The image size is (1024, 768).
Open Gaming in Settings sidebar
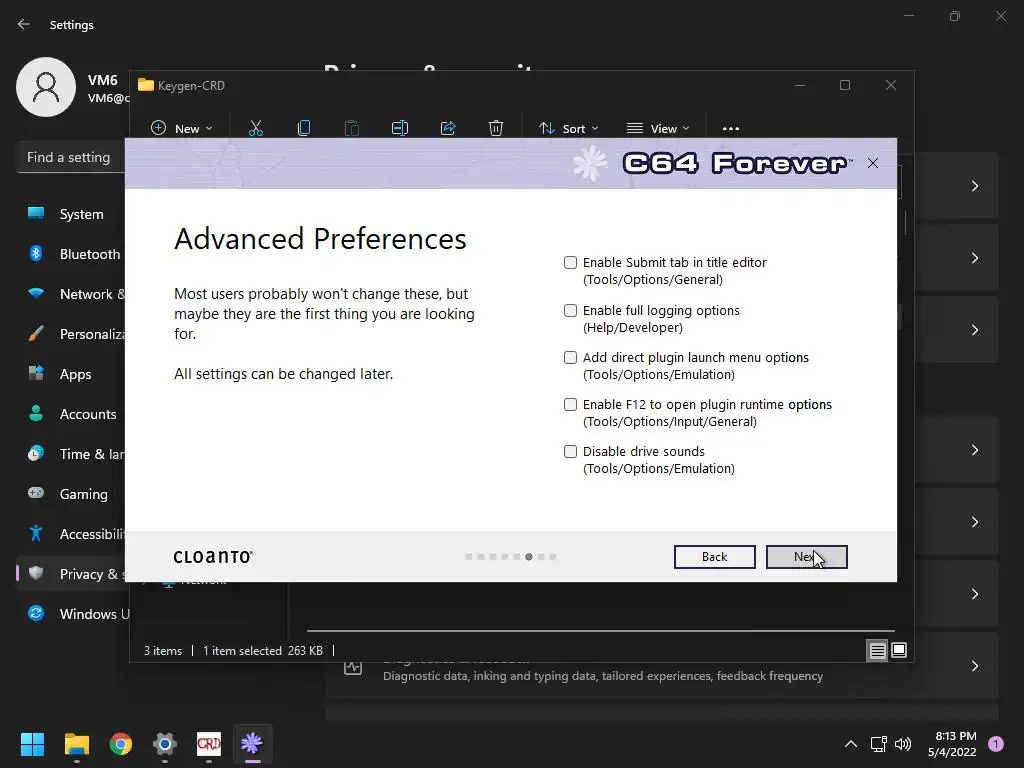pos(72,494)
